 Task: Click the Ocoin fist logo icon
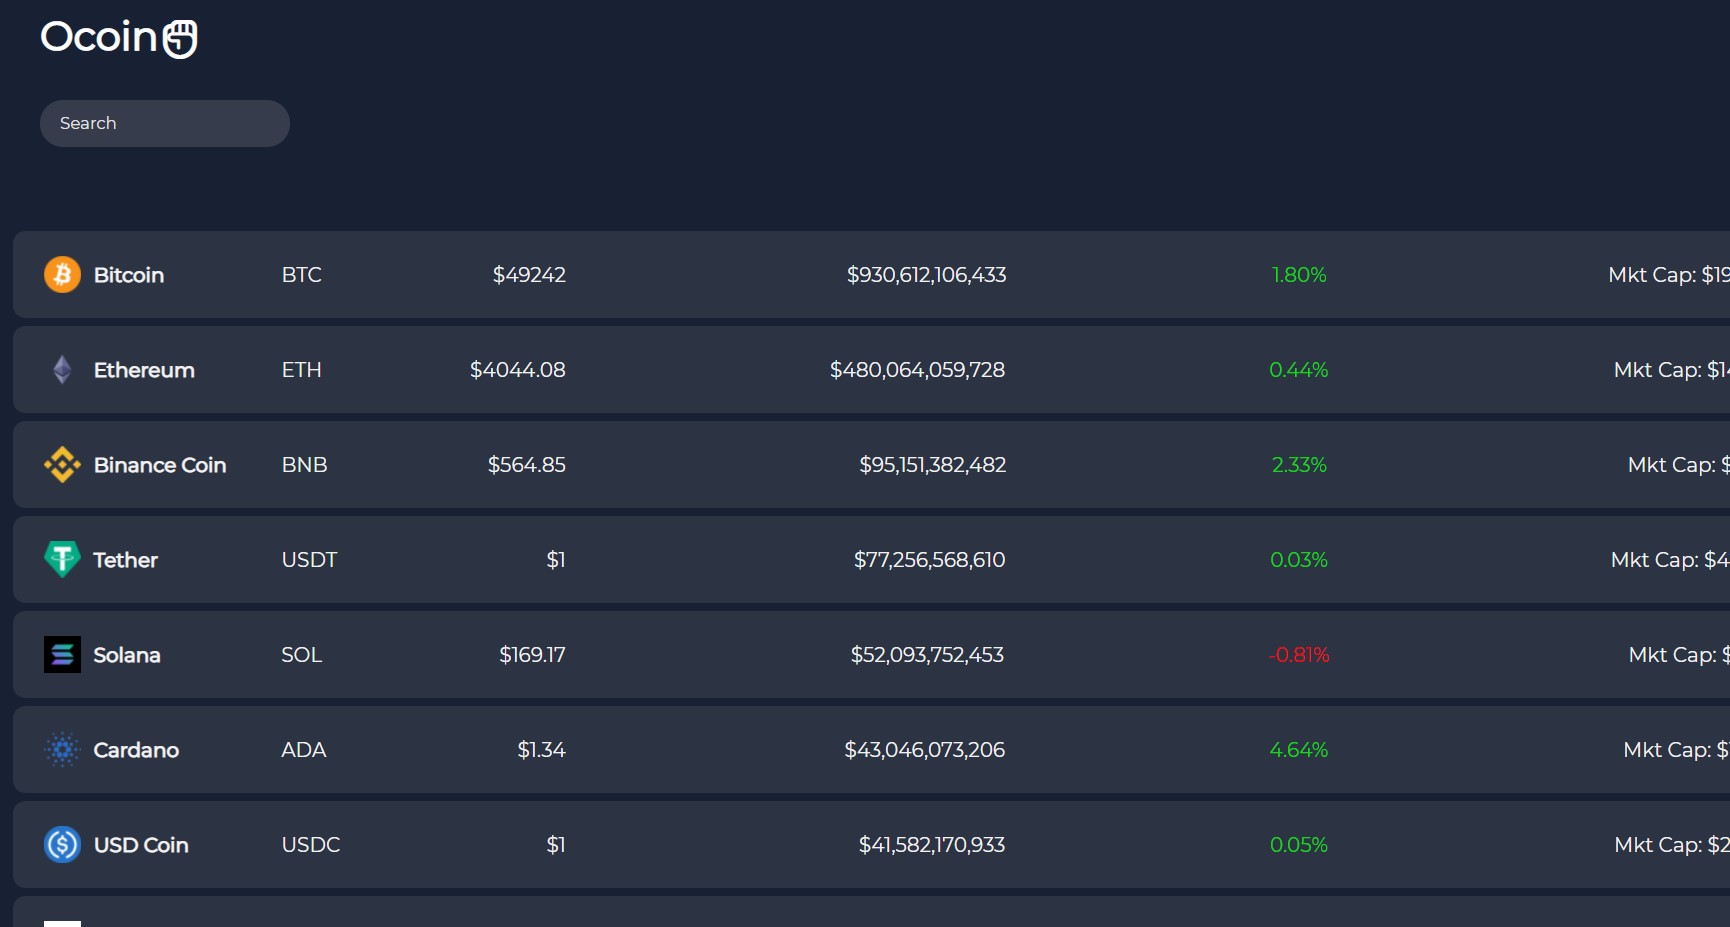click(180, 39)
